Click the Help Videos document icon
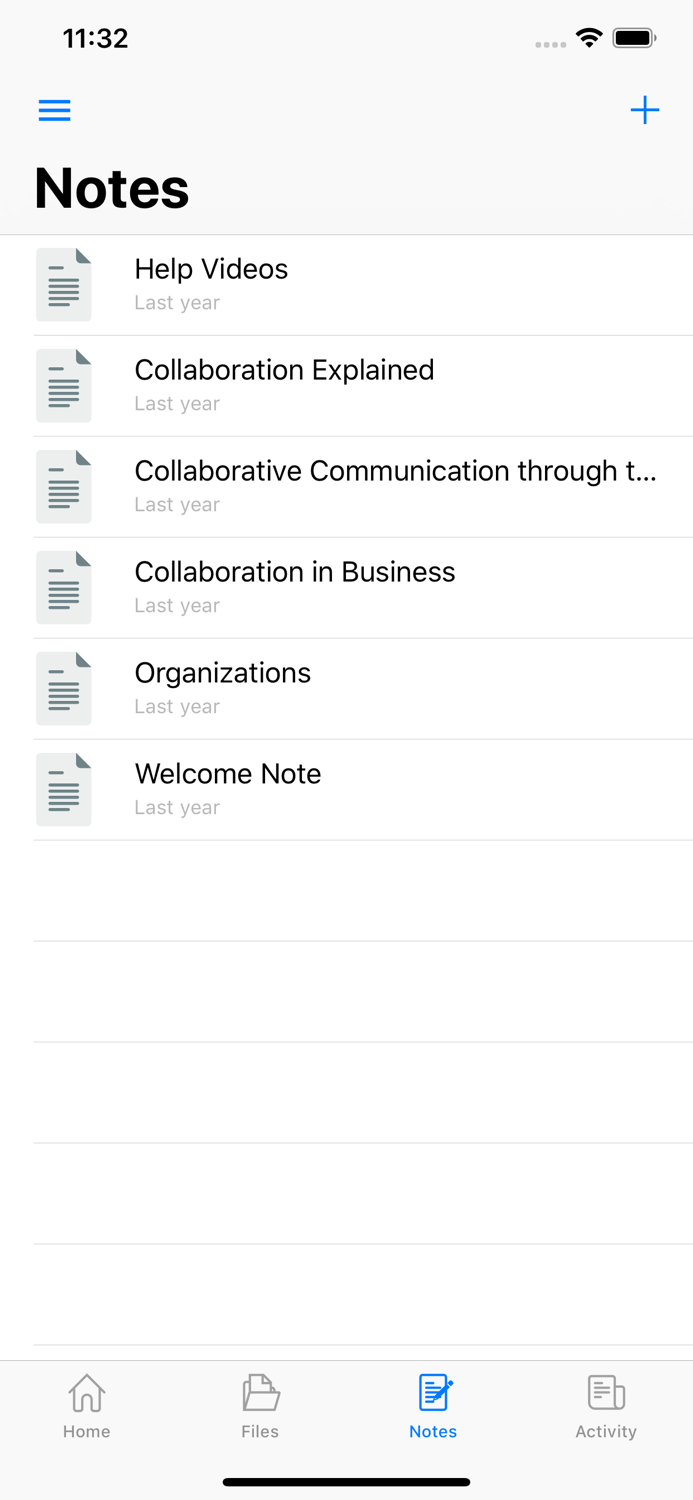Screen dimensions: 693x1500 [x=64, y=285]
